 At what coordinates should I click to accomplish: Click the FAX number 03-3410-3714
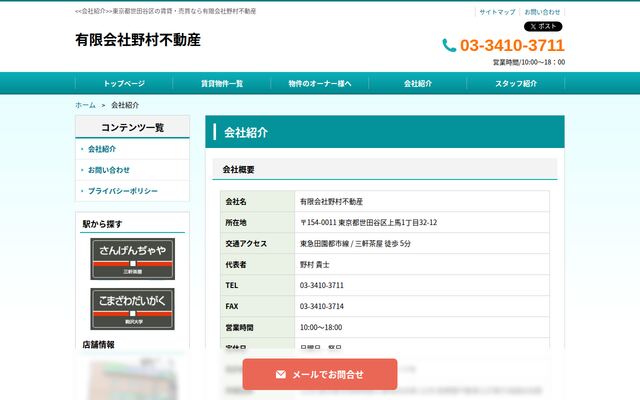[322, 307]
